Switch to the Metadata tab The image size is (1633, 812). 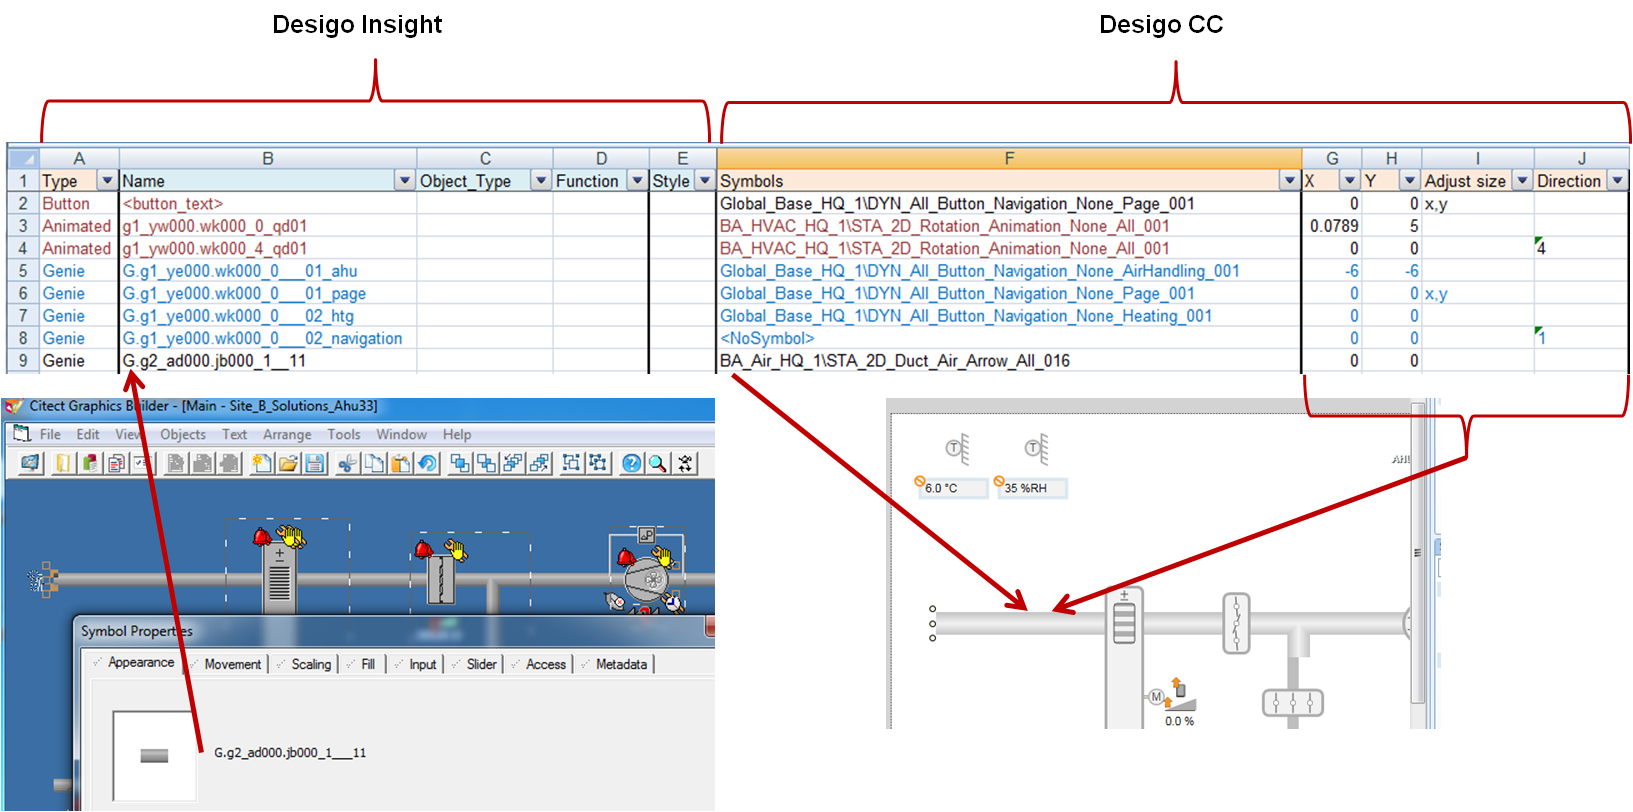coord(620,665)
